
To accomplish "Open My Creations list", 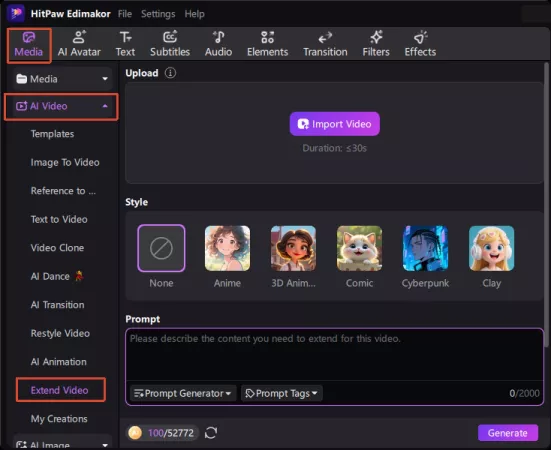I will 59,419.
